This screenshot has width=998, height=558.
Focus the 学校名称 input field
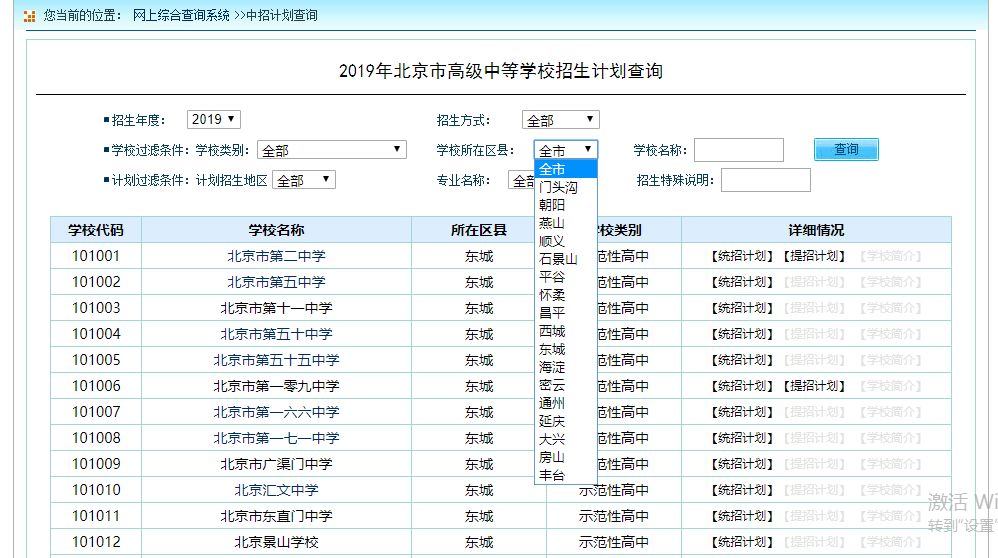[x=739, y=150]
